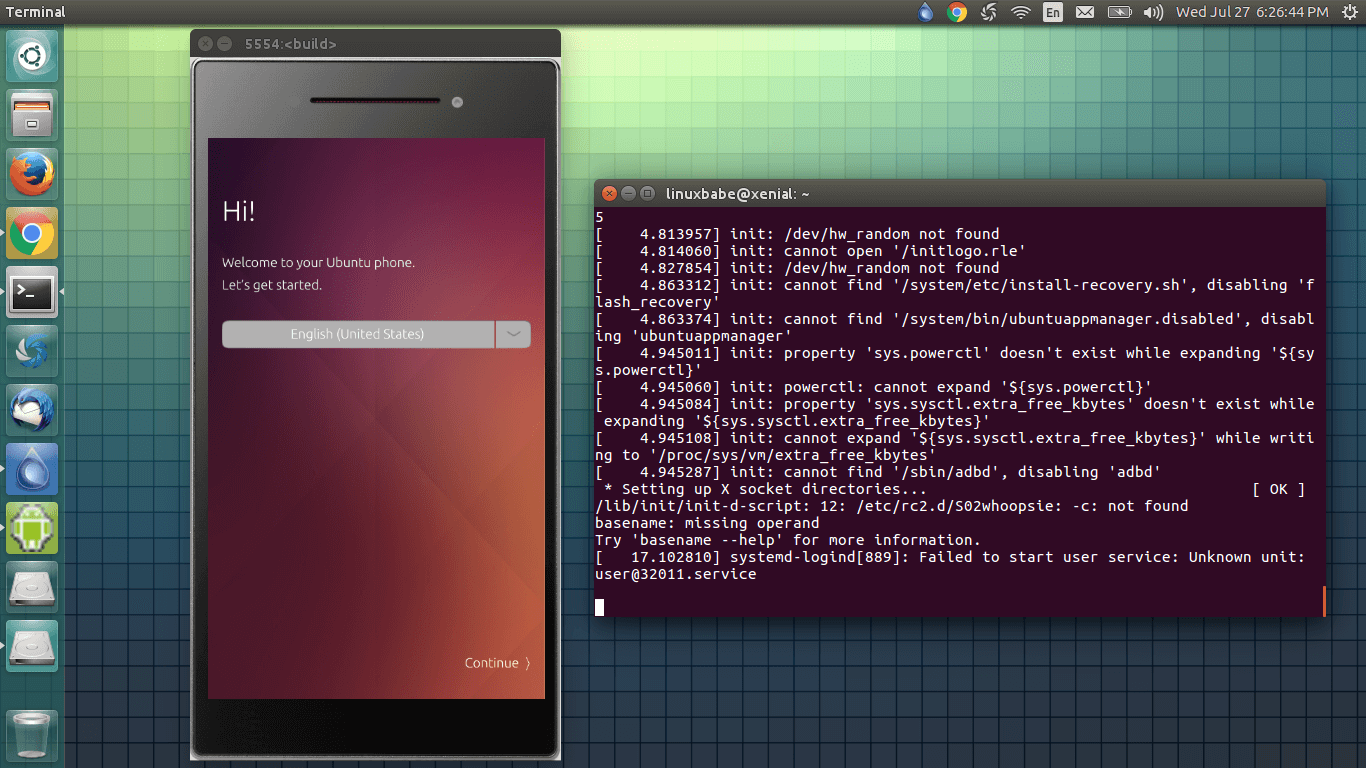Select the English (United States) language field
The image size is (1366, 768).
click(357, 334)
